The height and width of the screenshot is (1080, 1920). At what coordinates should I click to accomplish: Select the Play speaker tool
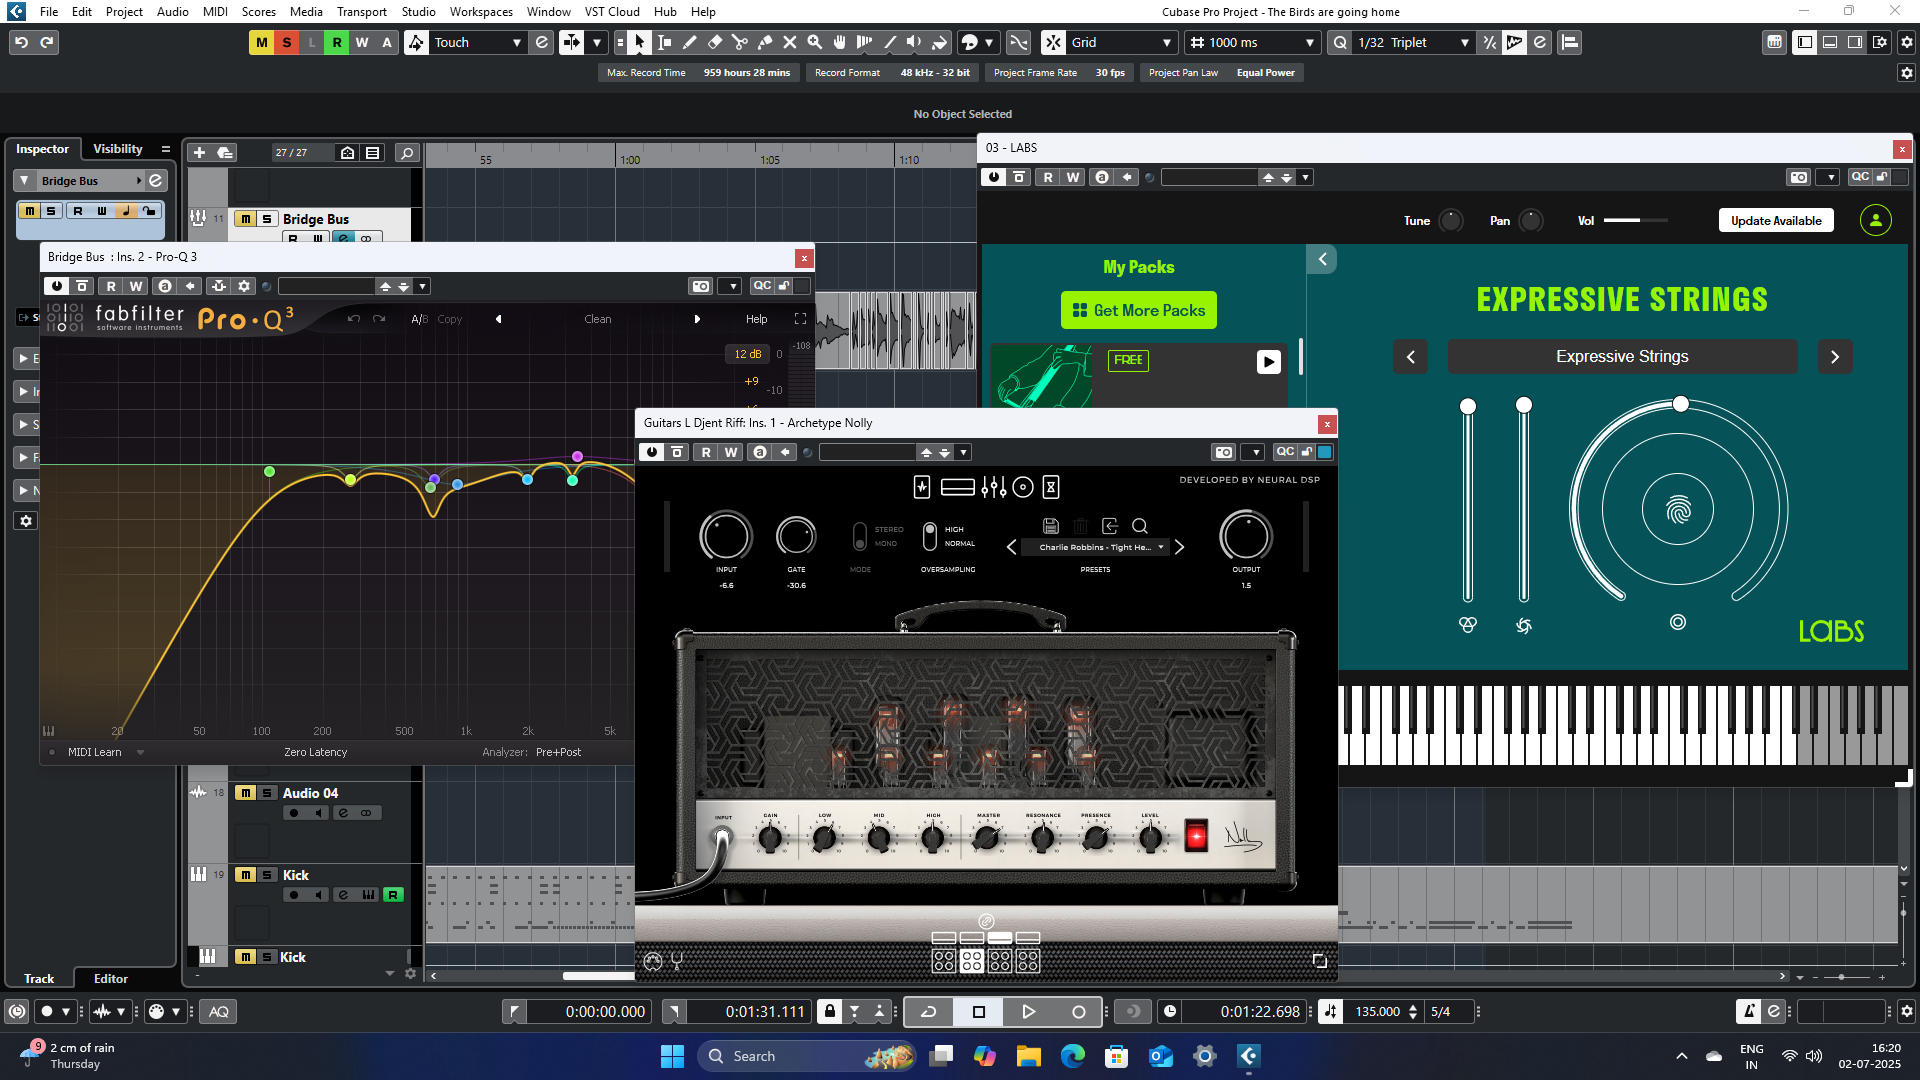[914, 42]
